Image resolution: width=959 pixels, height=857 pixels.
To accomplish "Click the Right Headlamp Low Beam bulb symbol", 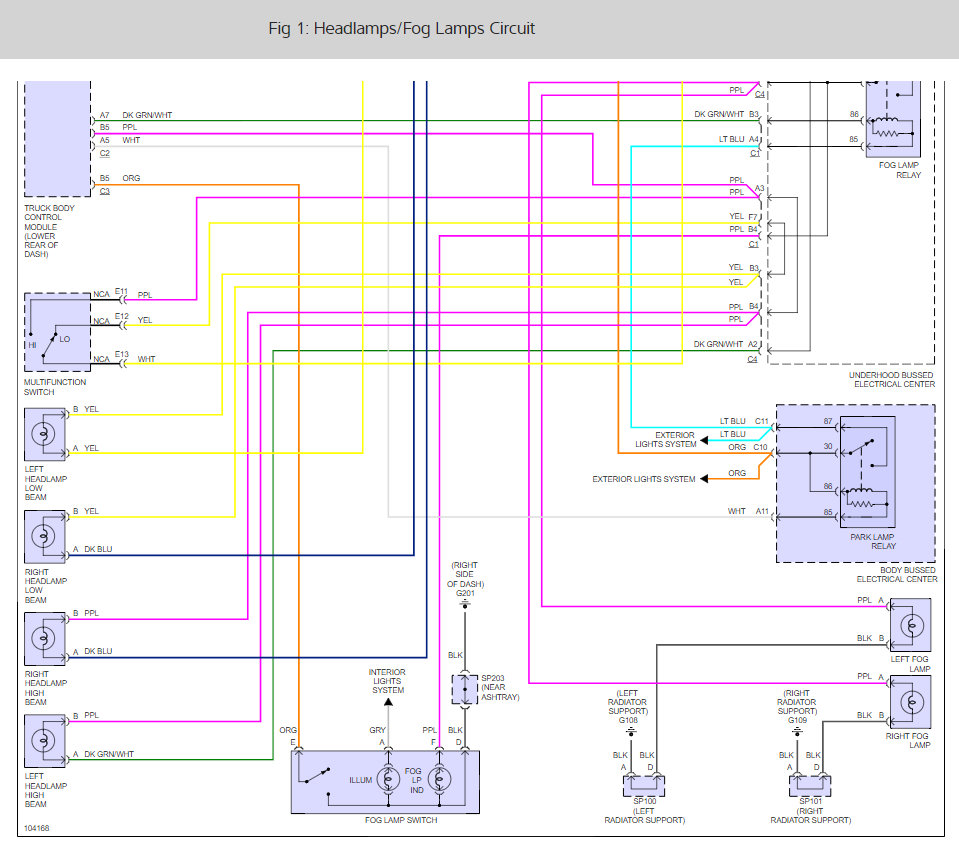I will pyautogui.click(x=43, y=536).
